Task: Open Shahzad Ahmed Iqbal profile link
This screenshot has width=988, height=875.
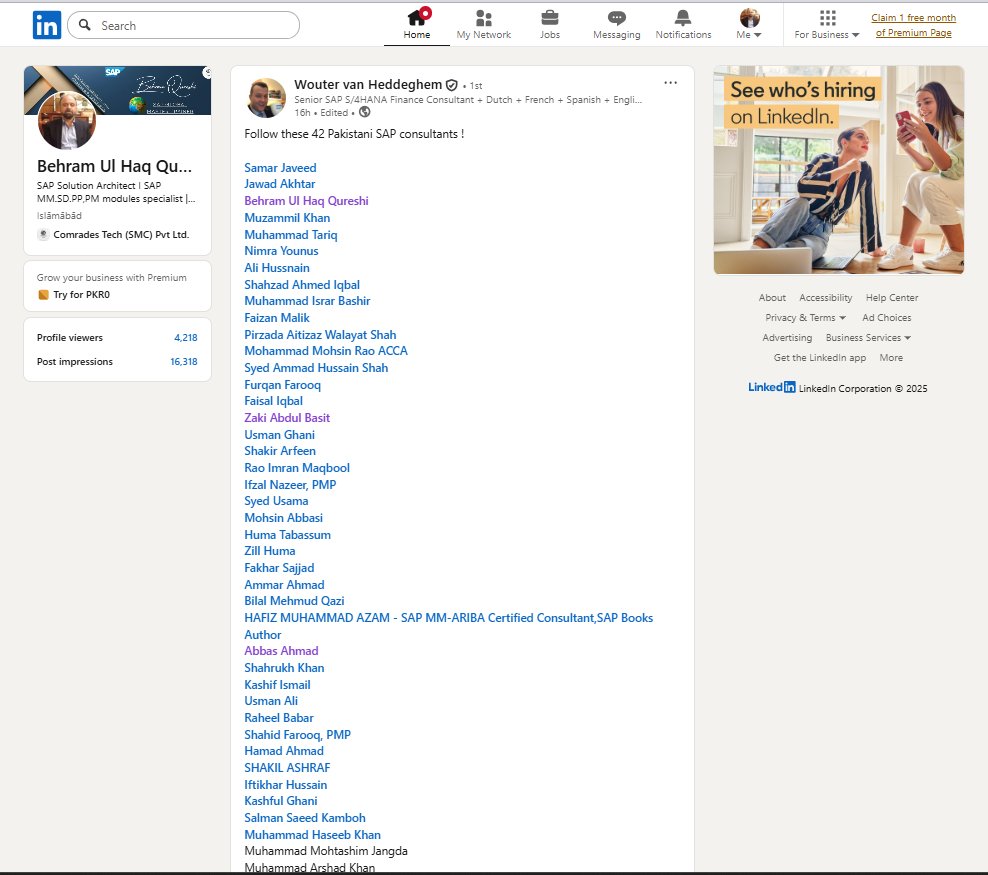Action: click(302, 285)
